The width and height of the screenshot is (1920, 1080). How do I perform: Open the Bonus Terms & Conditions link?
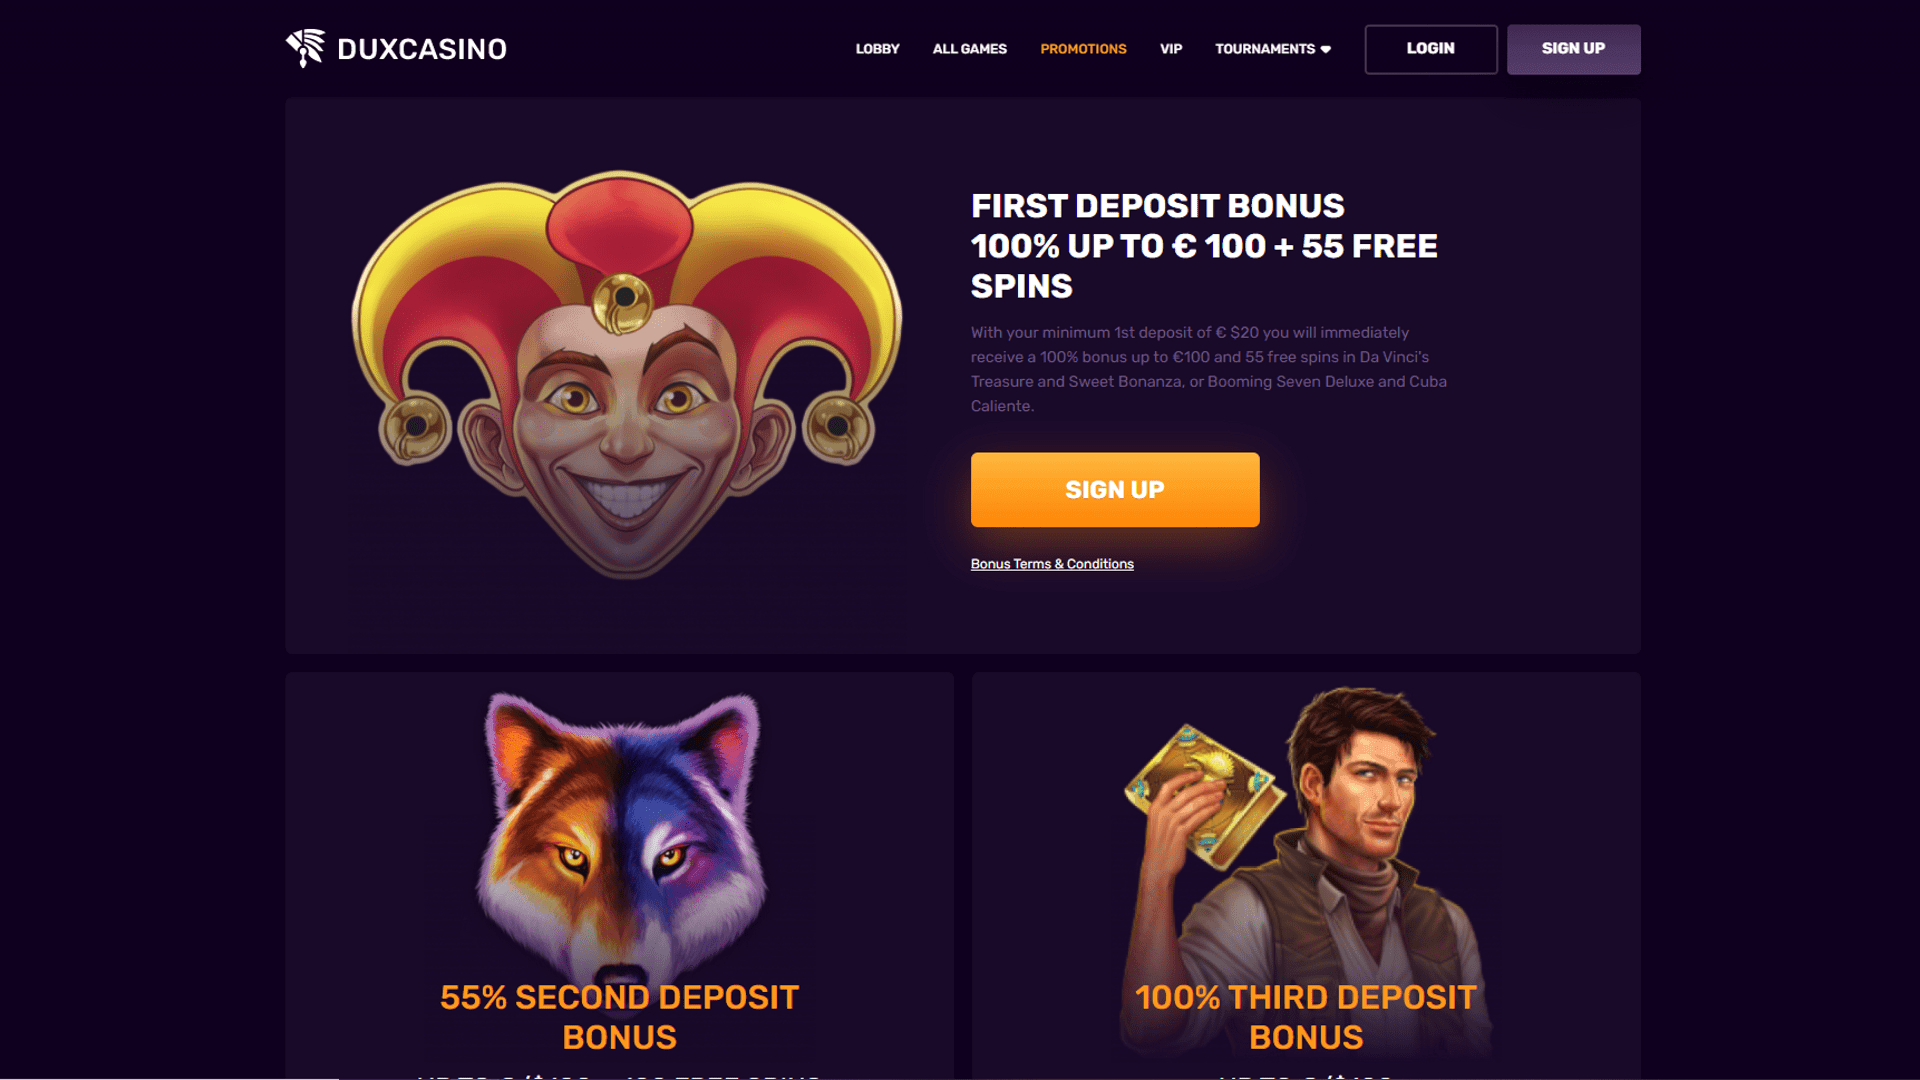(x=1052, y=564)
